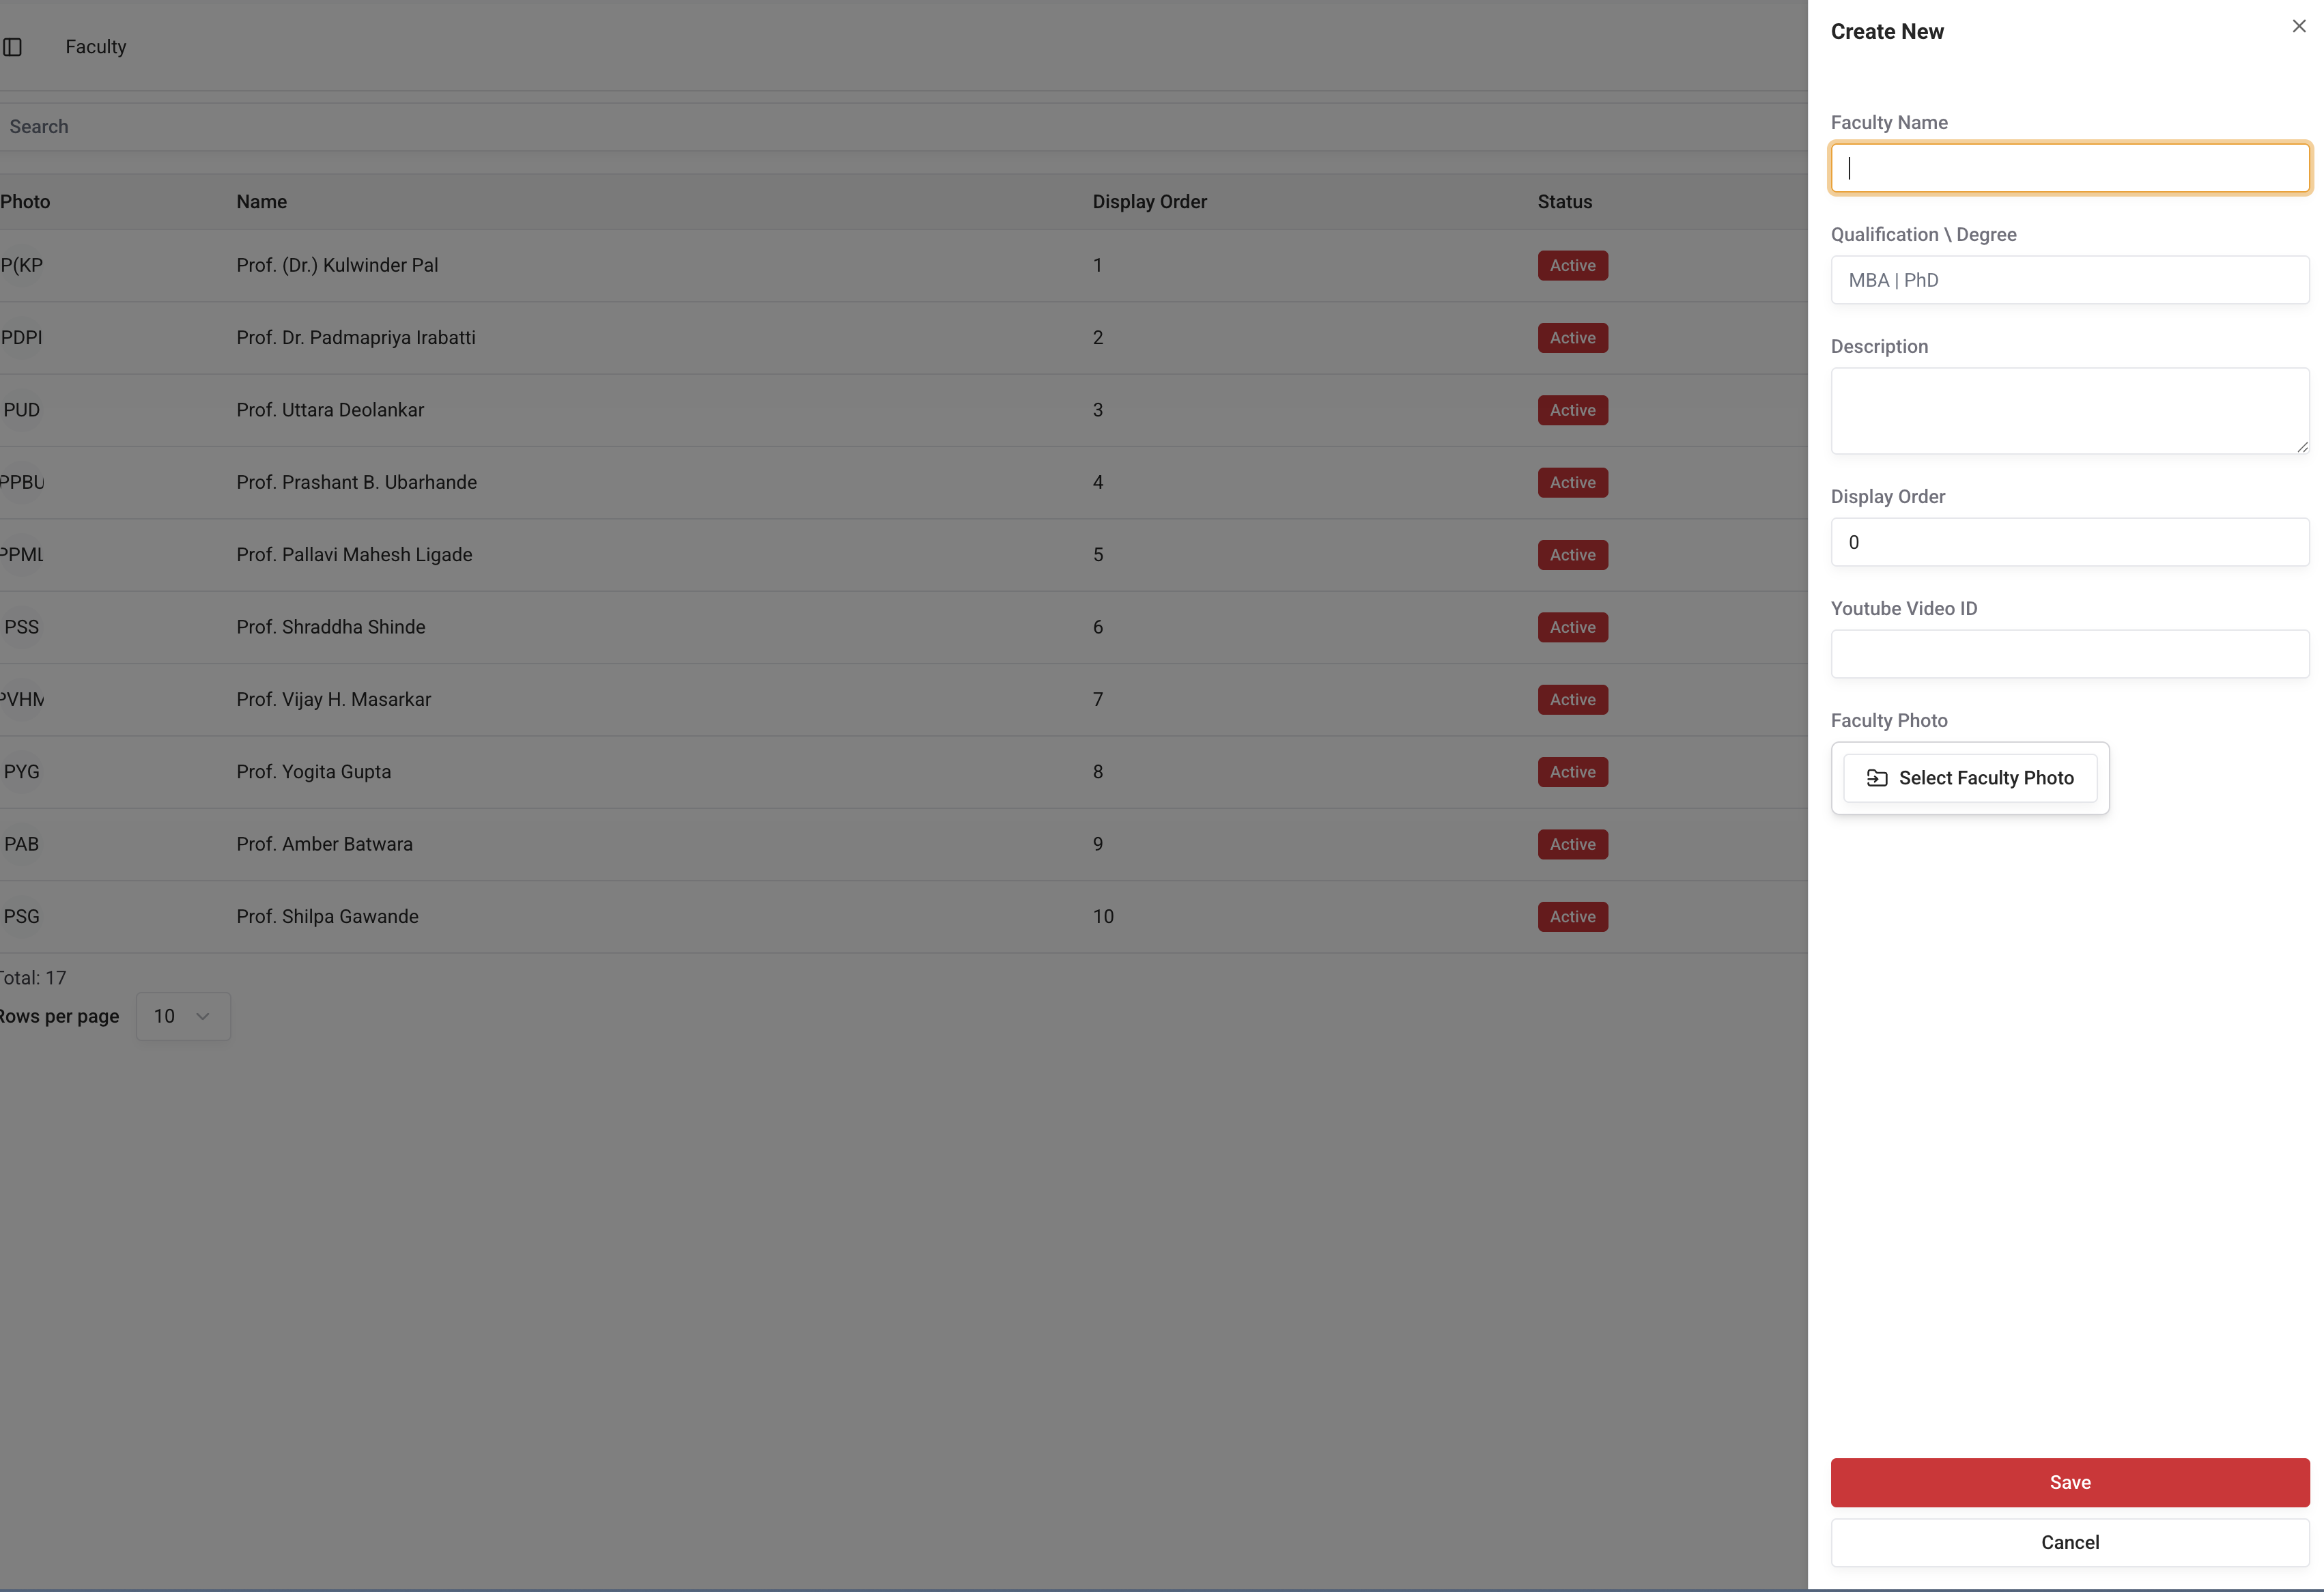The width and height of the screenshot is (2324, 1592).
Task: Click the PYG avatar thumbnail
Action: click(21, 772)
